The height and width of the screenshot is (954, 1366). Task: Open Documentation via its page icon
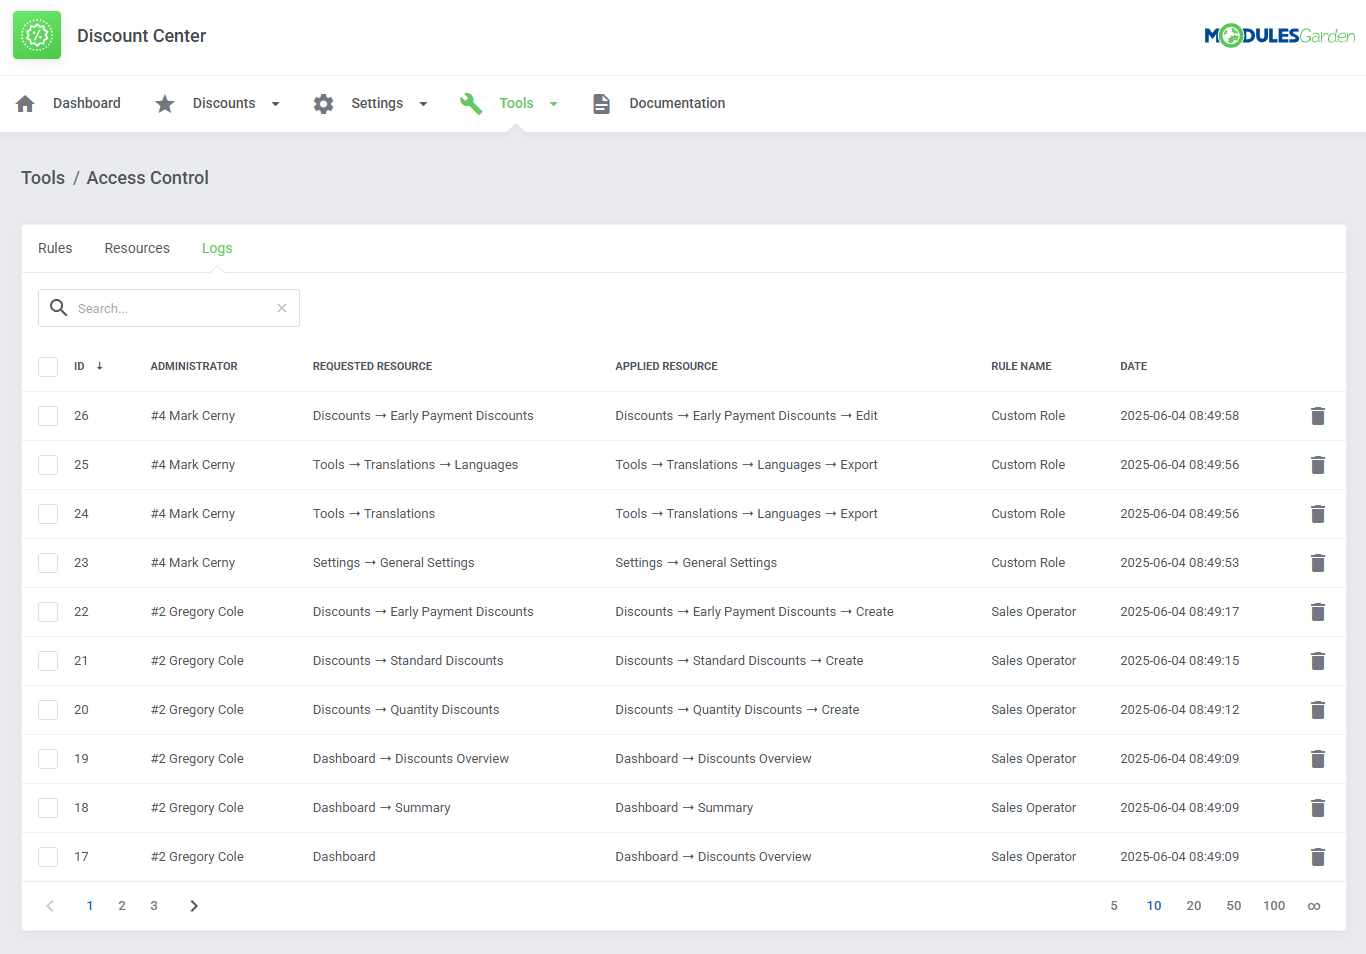601,102
